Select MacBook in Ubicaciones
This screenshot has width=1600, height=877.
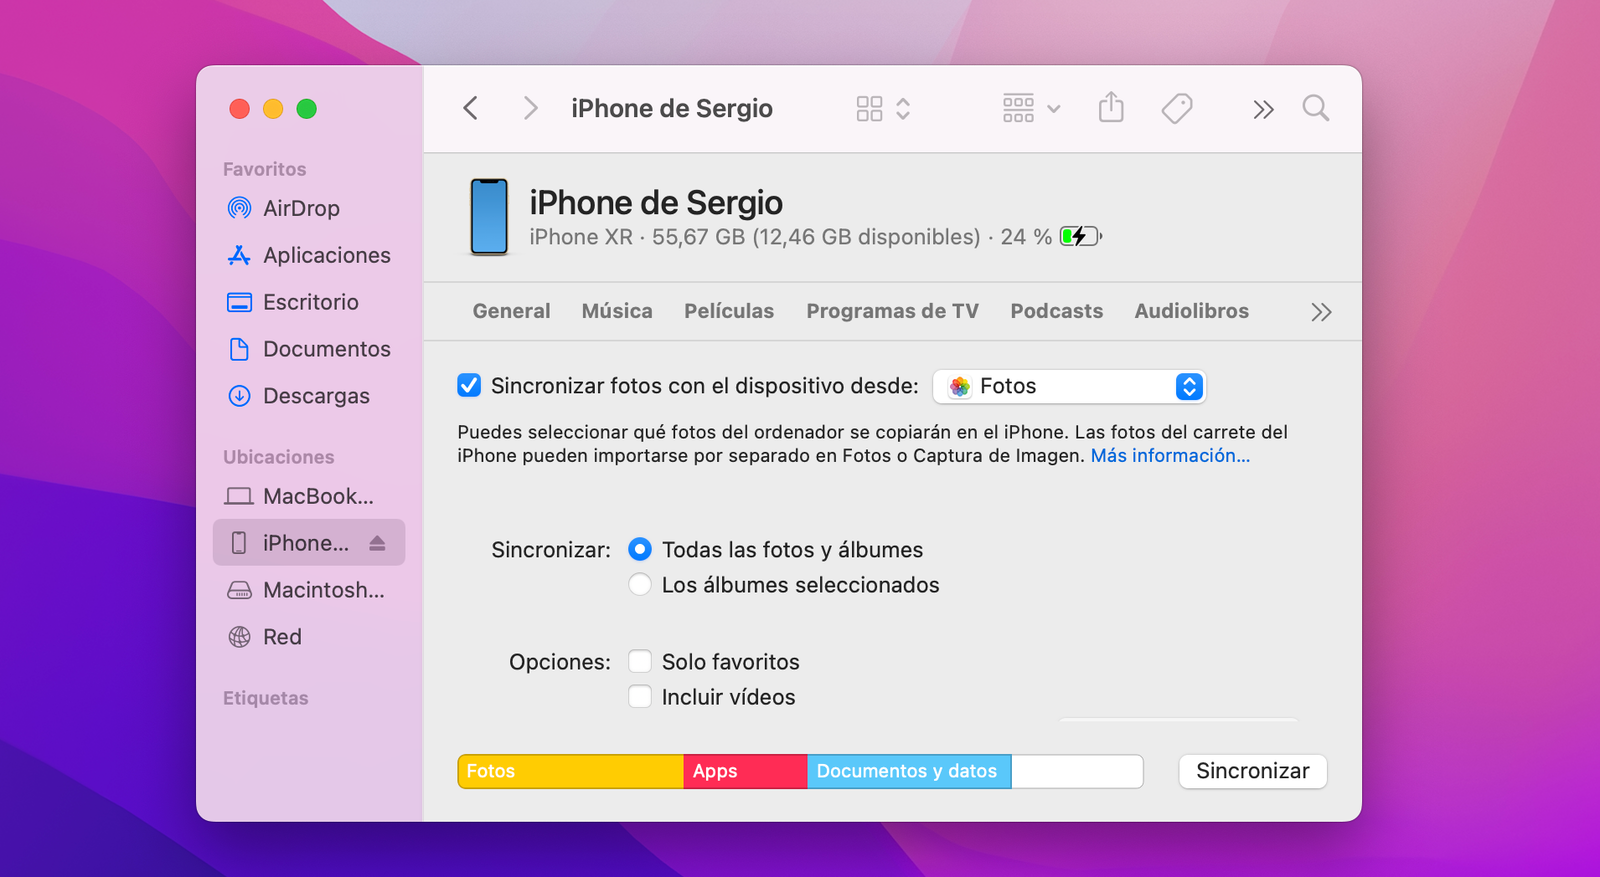318,496
